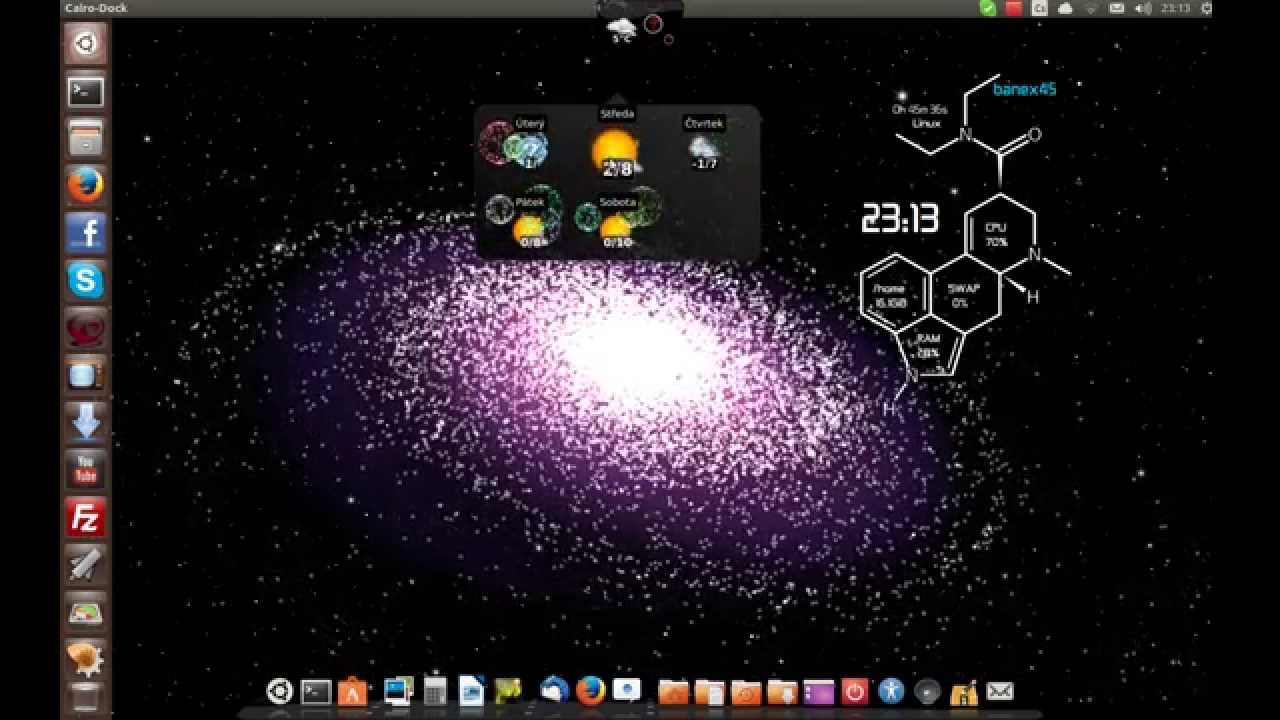Click the clock showing 23:13 in panel
Screen dimensions: 1280x720
pos(1176,8)
